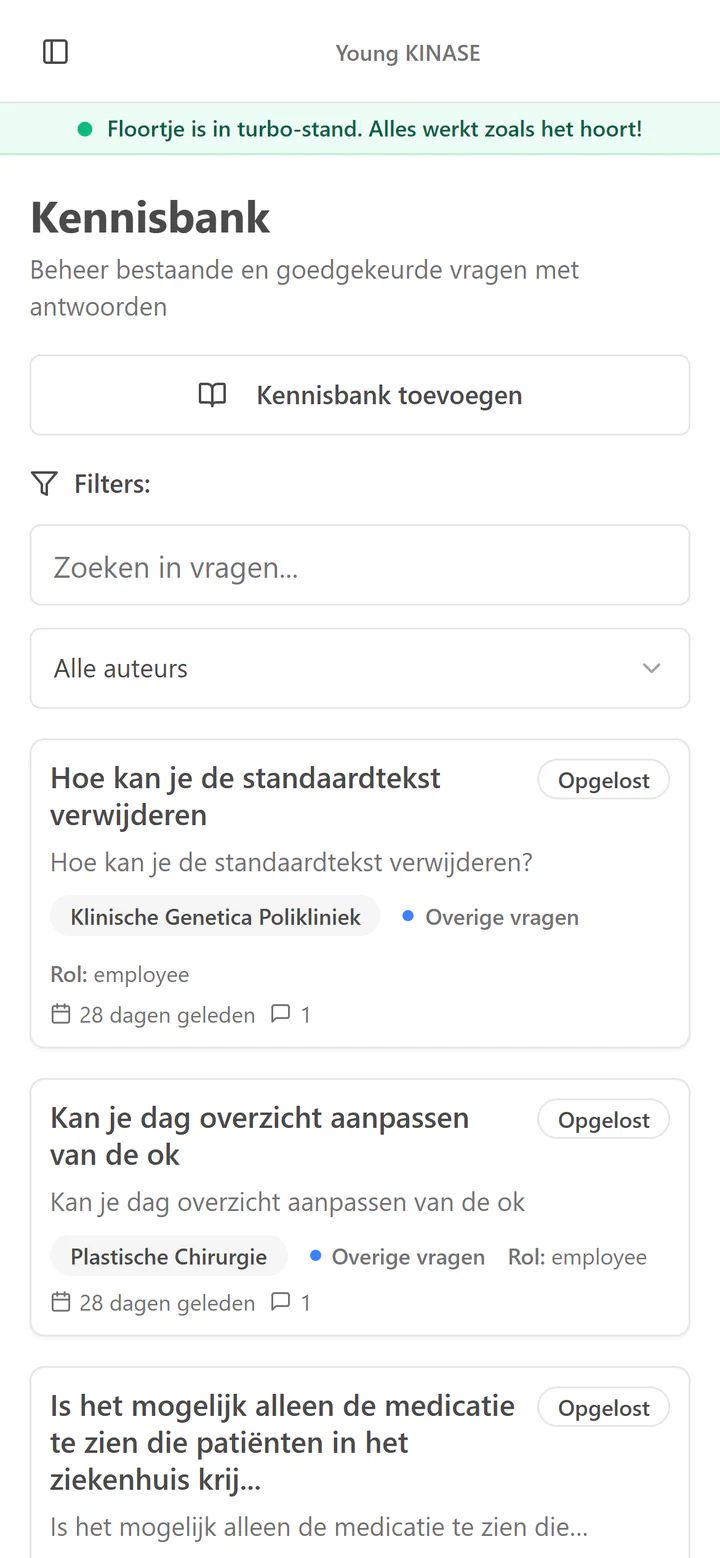
Task: Click 'Floortje is in turbo-stand' banner text
Action: coord(374,129)
